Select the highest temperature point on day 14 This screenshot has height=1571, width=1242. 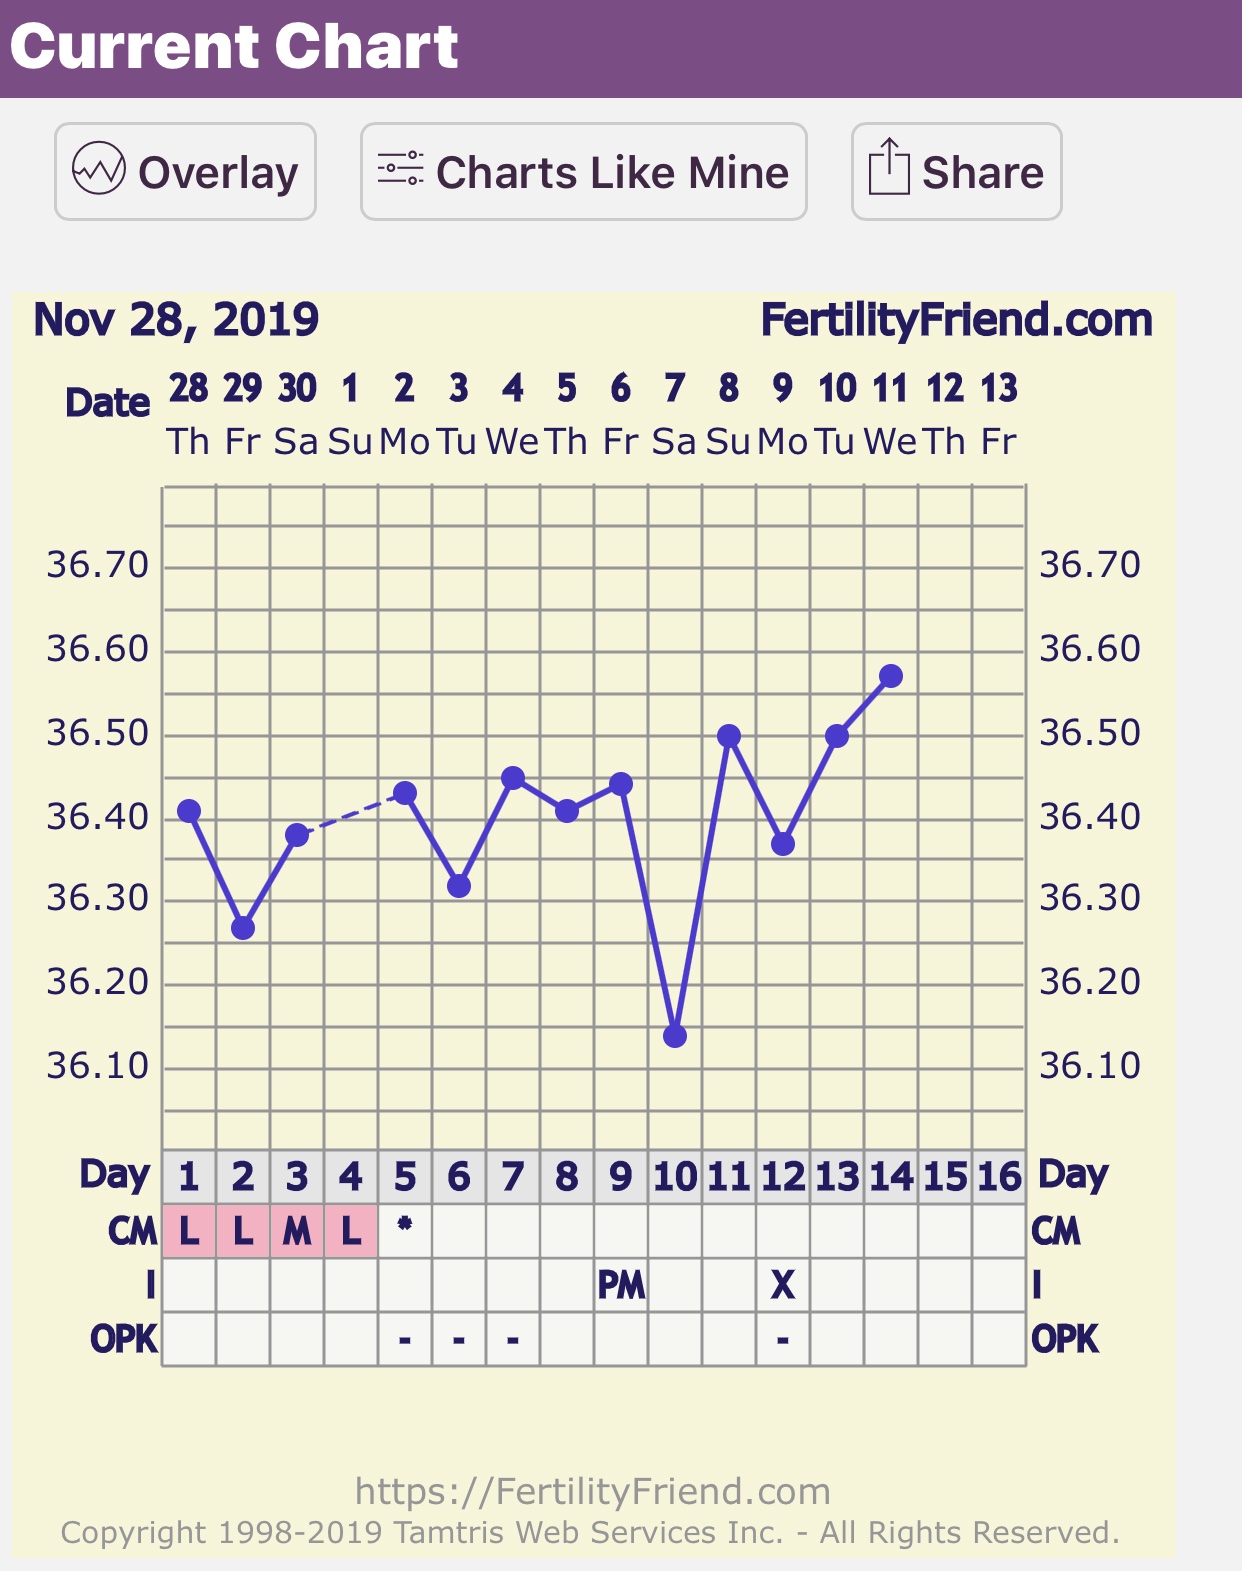[x=891, y=676]
